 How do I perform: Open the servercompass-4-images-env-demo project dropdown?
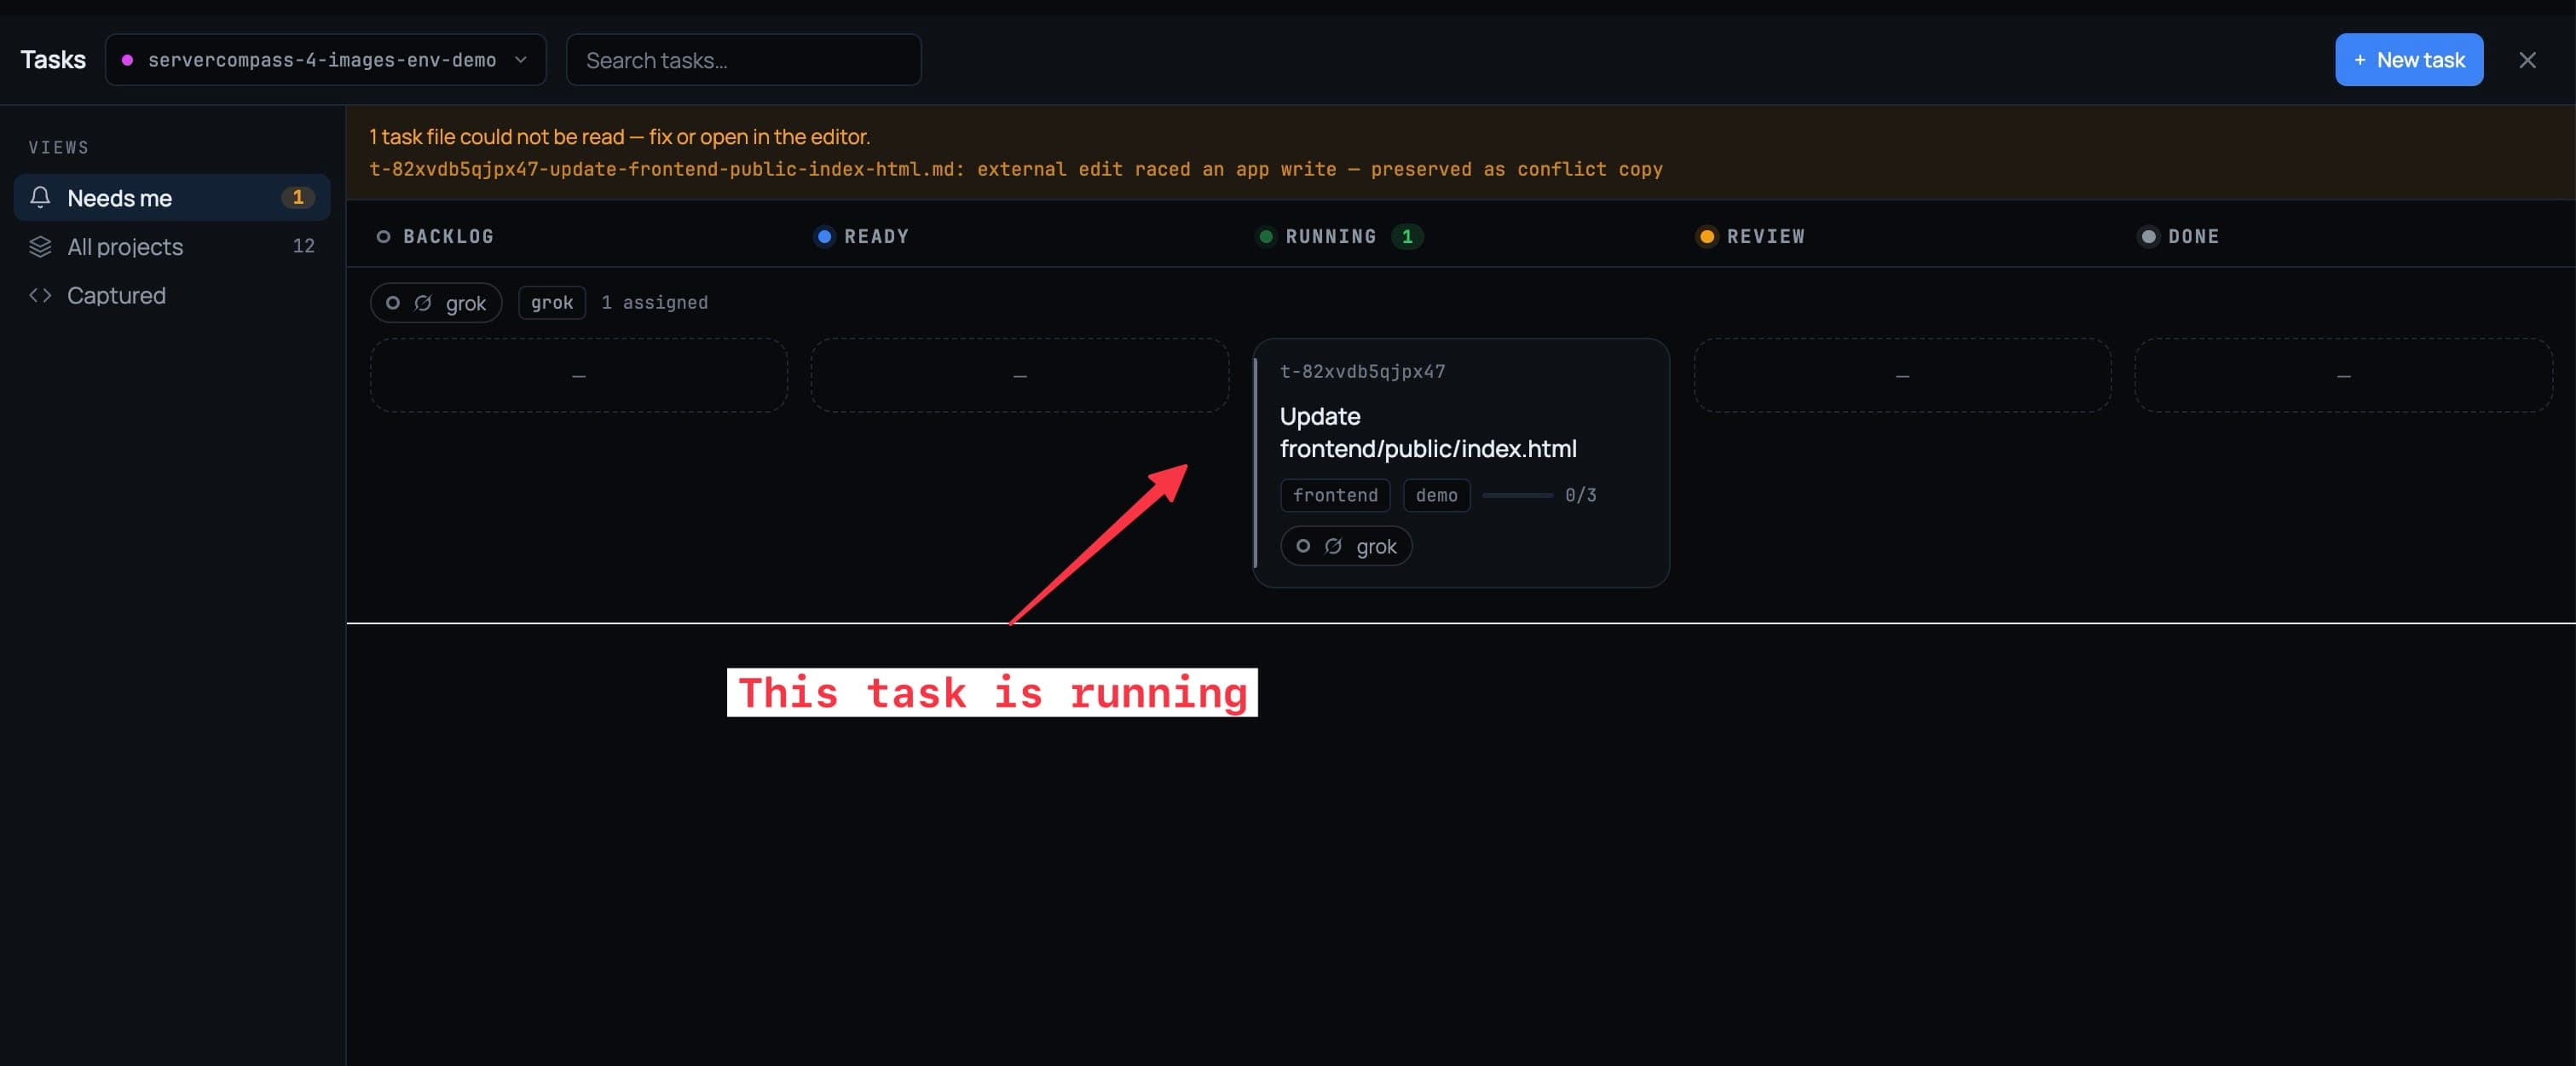coord(326,60)
